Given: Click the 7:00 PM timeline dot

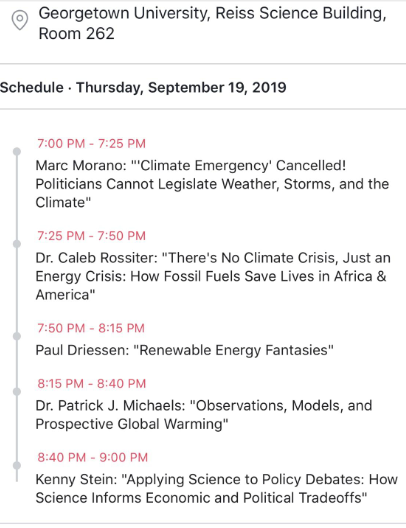Looking at the screenshot, I should pyautogui.click(x=17, y=152).
